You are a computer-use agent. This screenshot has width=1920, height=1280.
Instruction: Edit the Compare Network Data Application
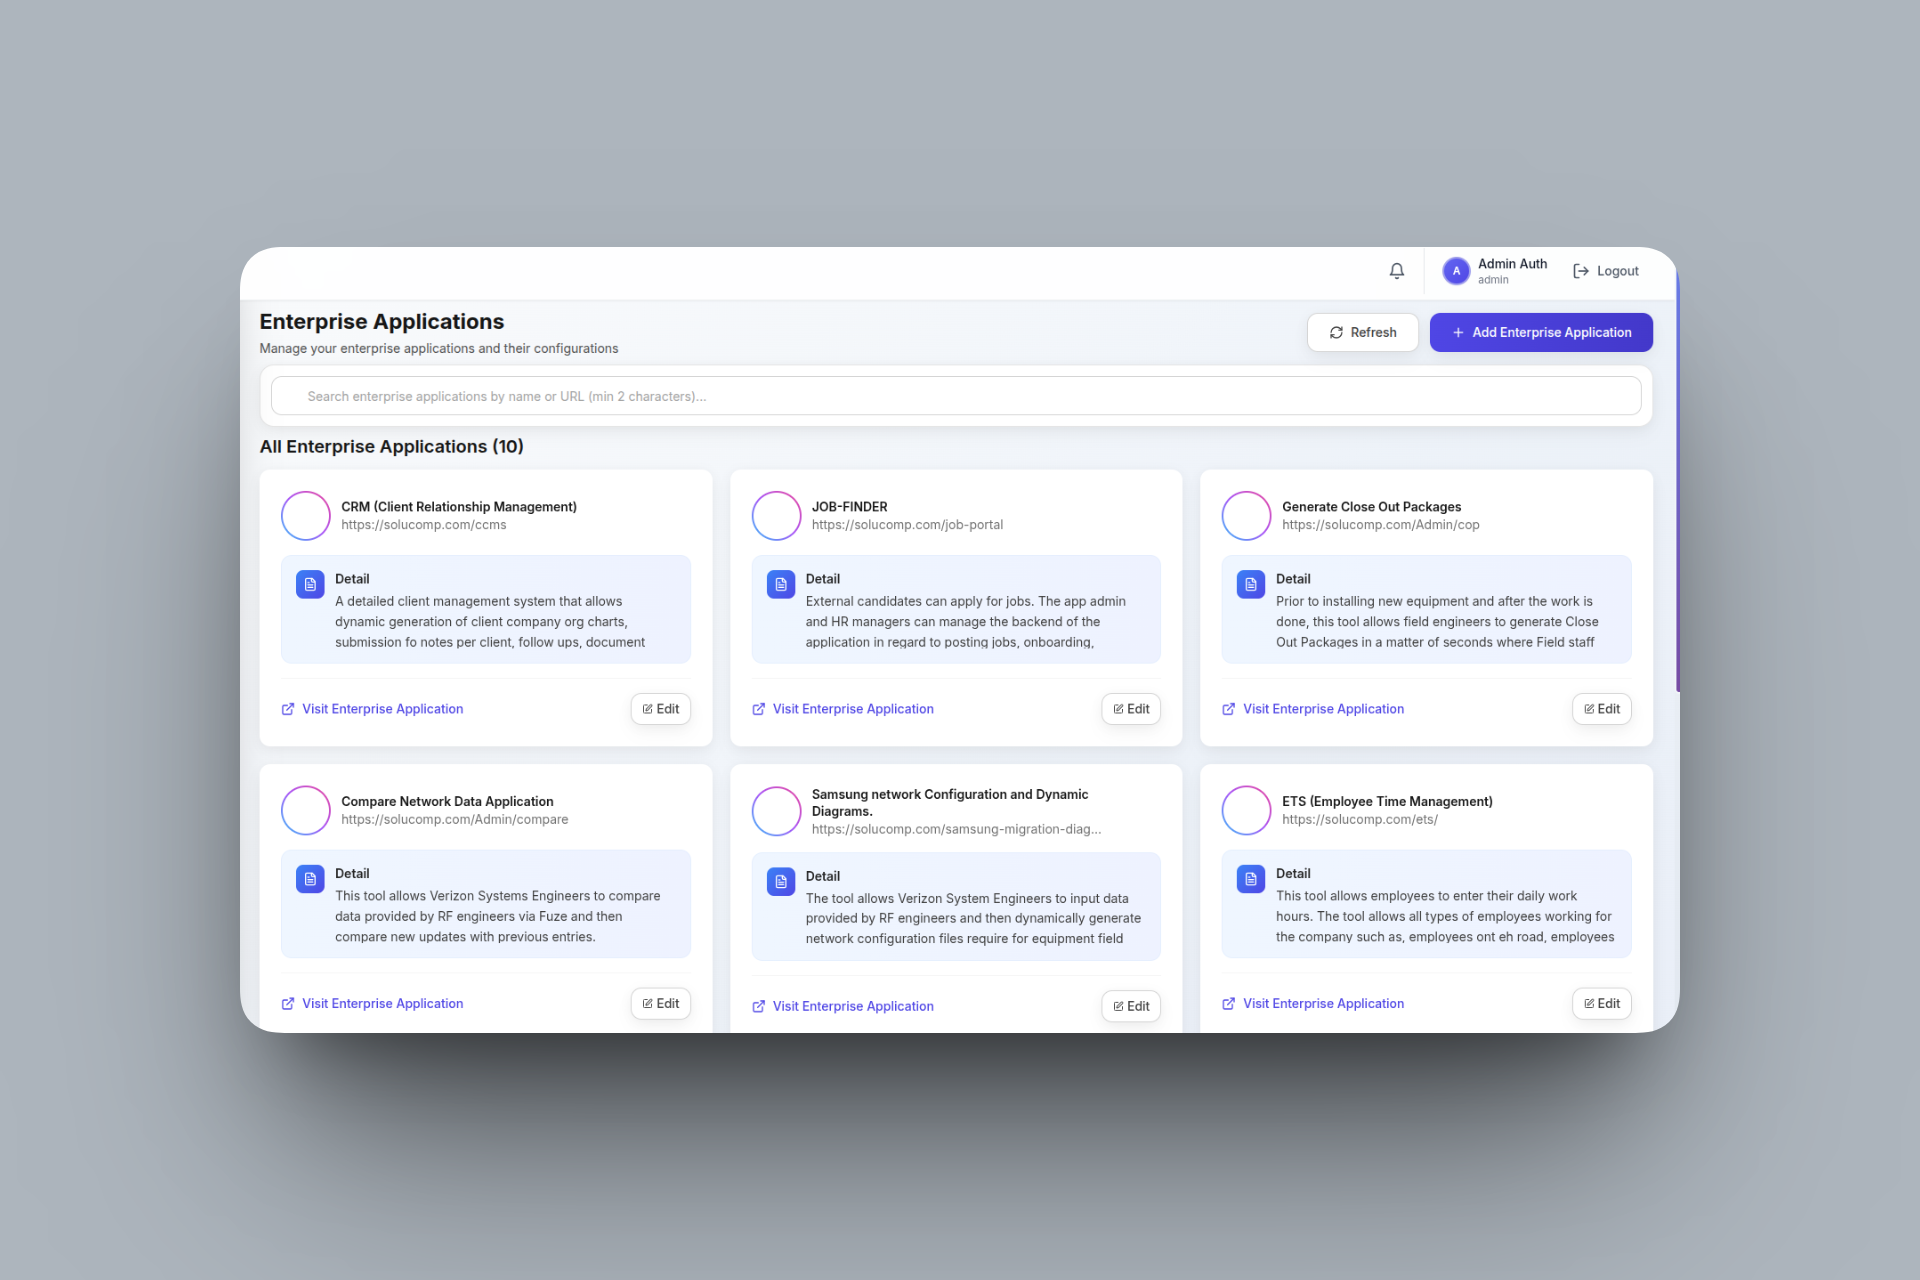pos(661,1004)
